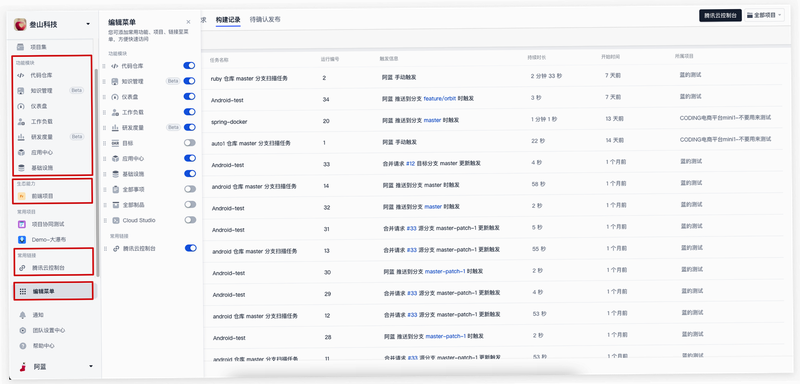Click the 任务名称 column header
The height and width of the screenshot is (384, 800).
pos(219,59)
